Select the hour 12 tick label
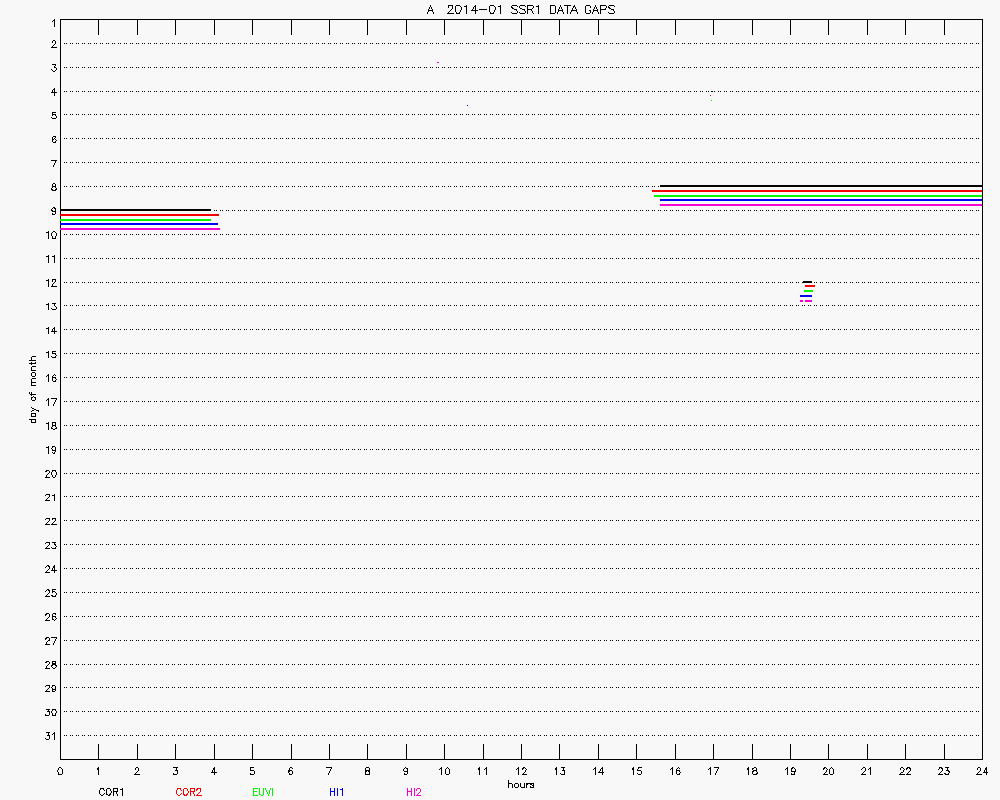 coord(521,771)
